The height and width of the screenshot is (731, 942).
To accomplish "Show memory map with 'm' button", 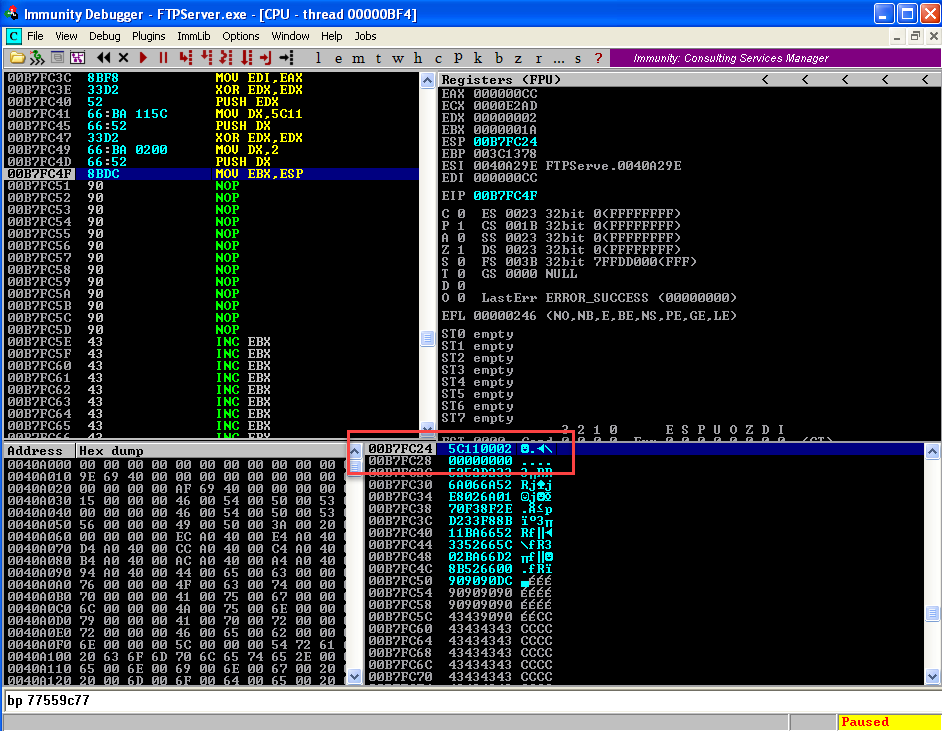I will pos(358,58).
